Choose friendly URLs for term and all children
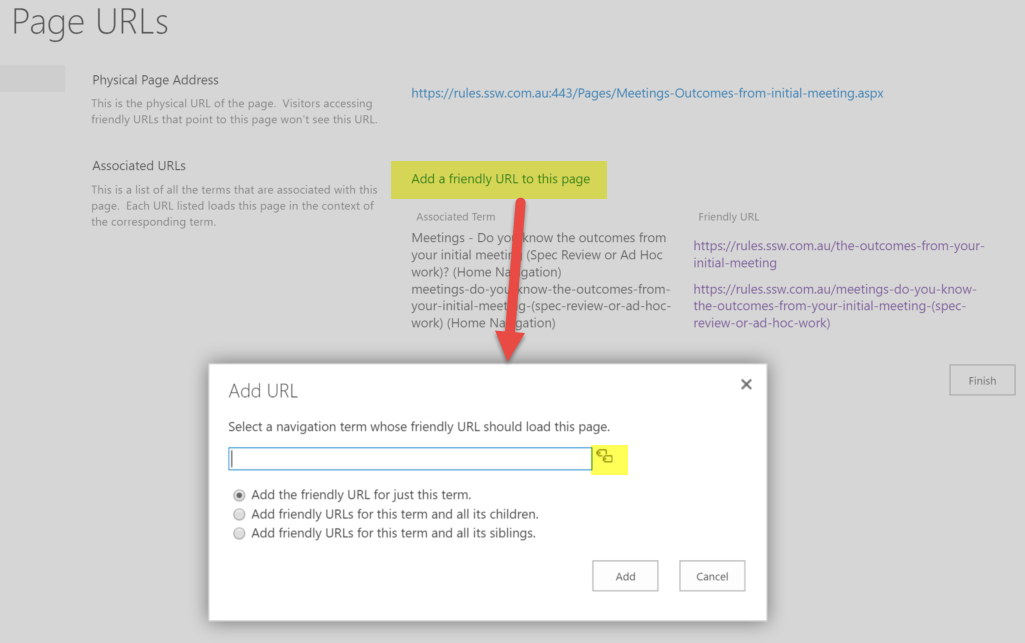1025x643 pixels. [x=239, y=514]
